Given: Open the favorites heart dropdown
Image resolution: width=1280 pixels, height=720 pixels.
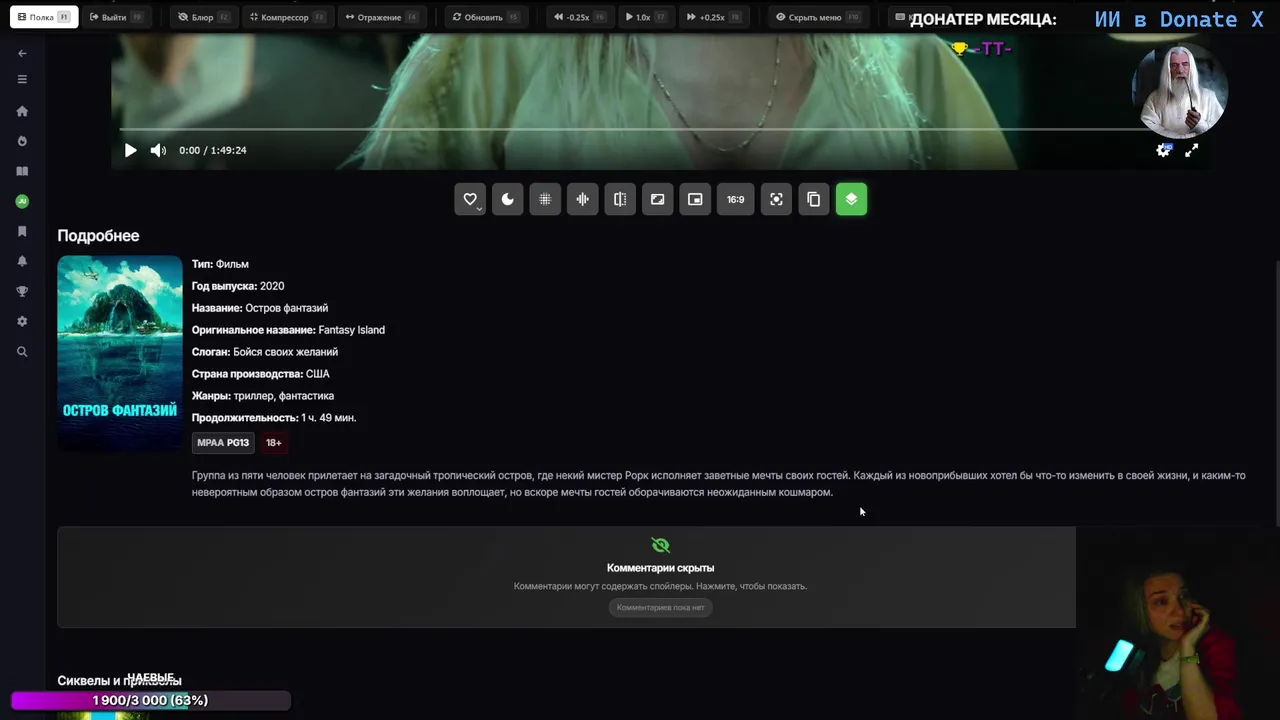Looking at the screenshot, I should point(470,199).
